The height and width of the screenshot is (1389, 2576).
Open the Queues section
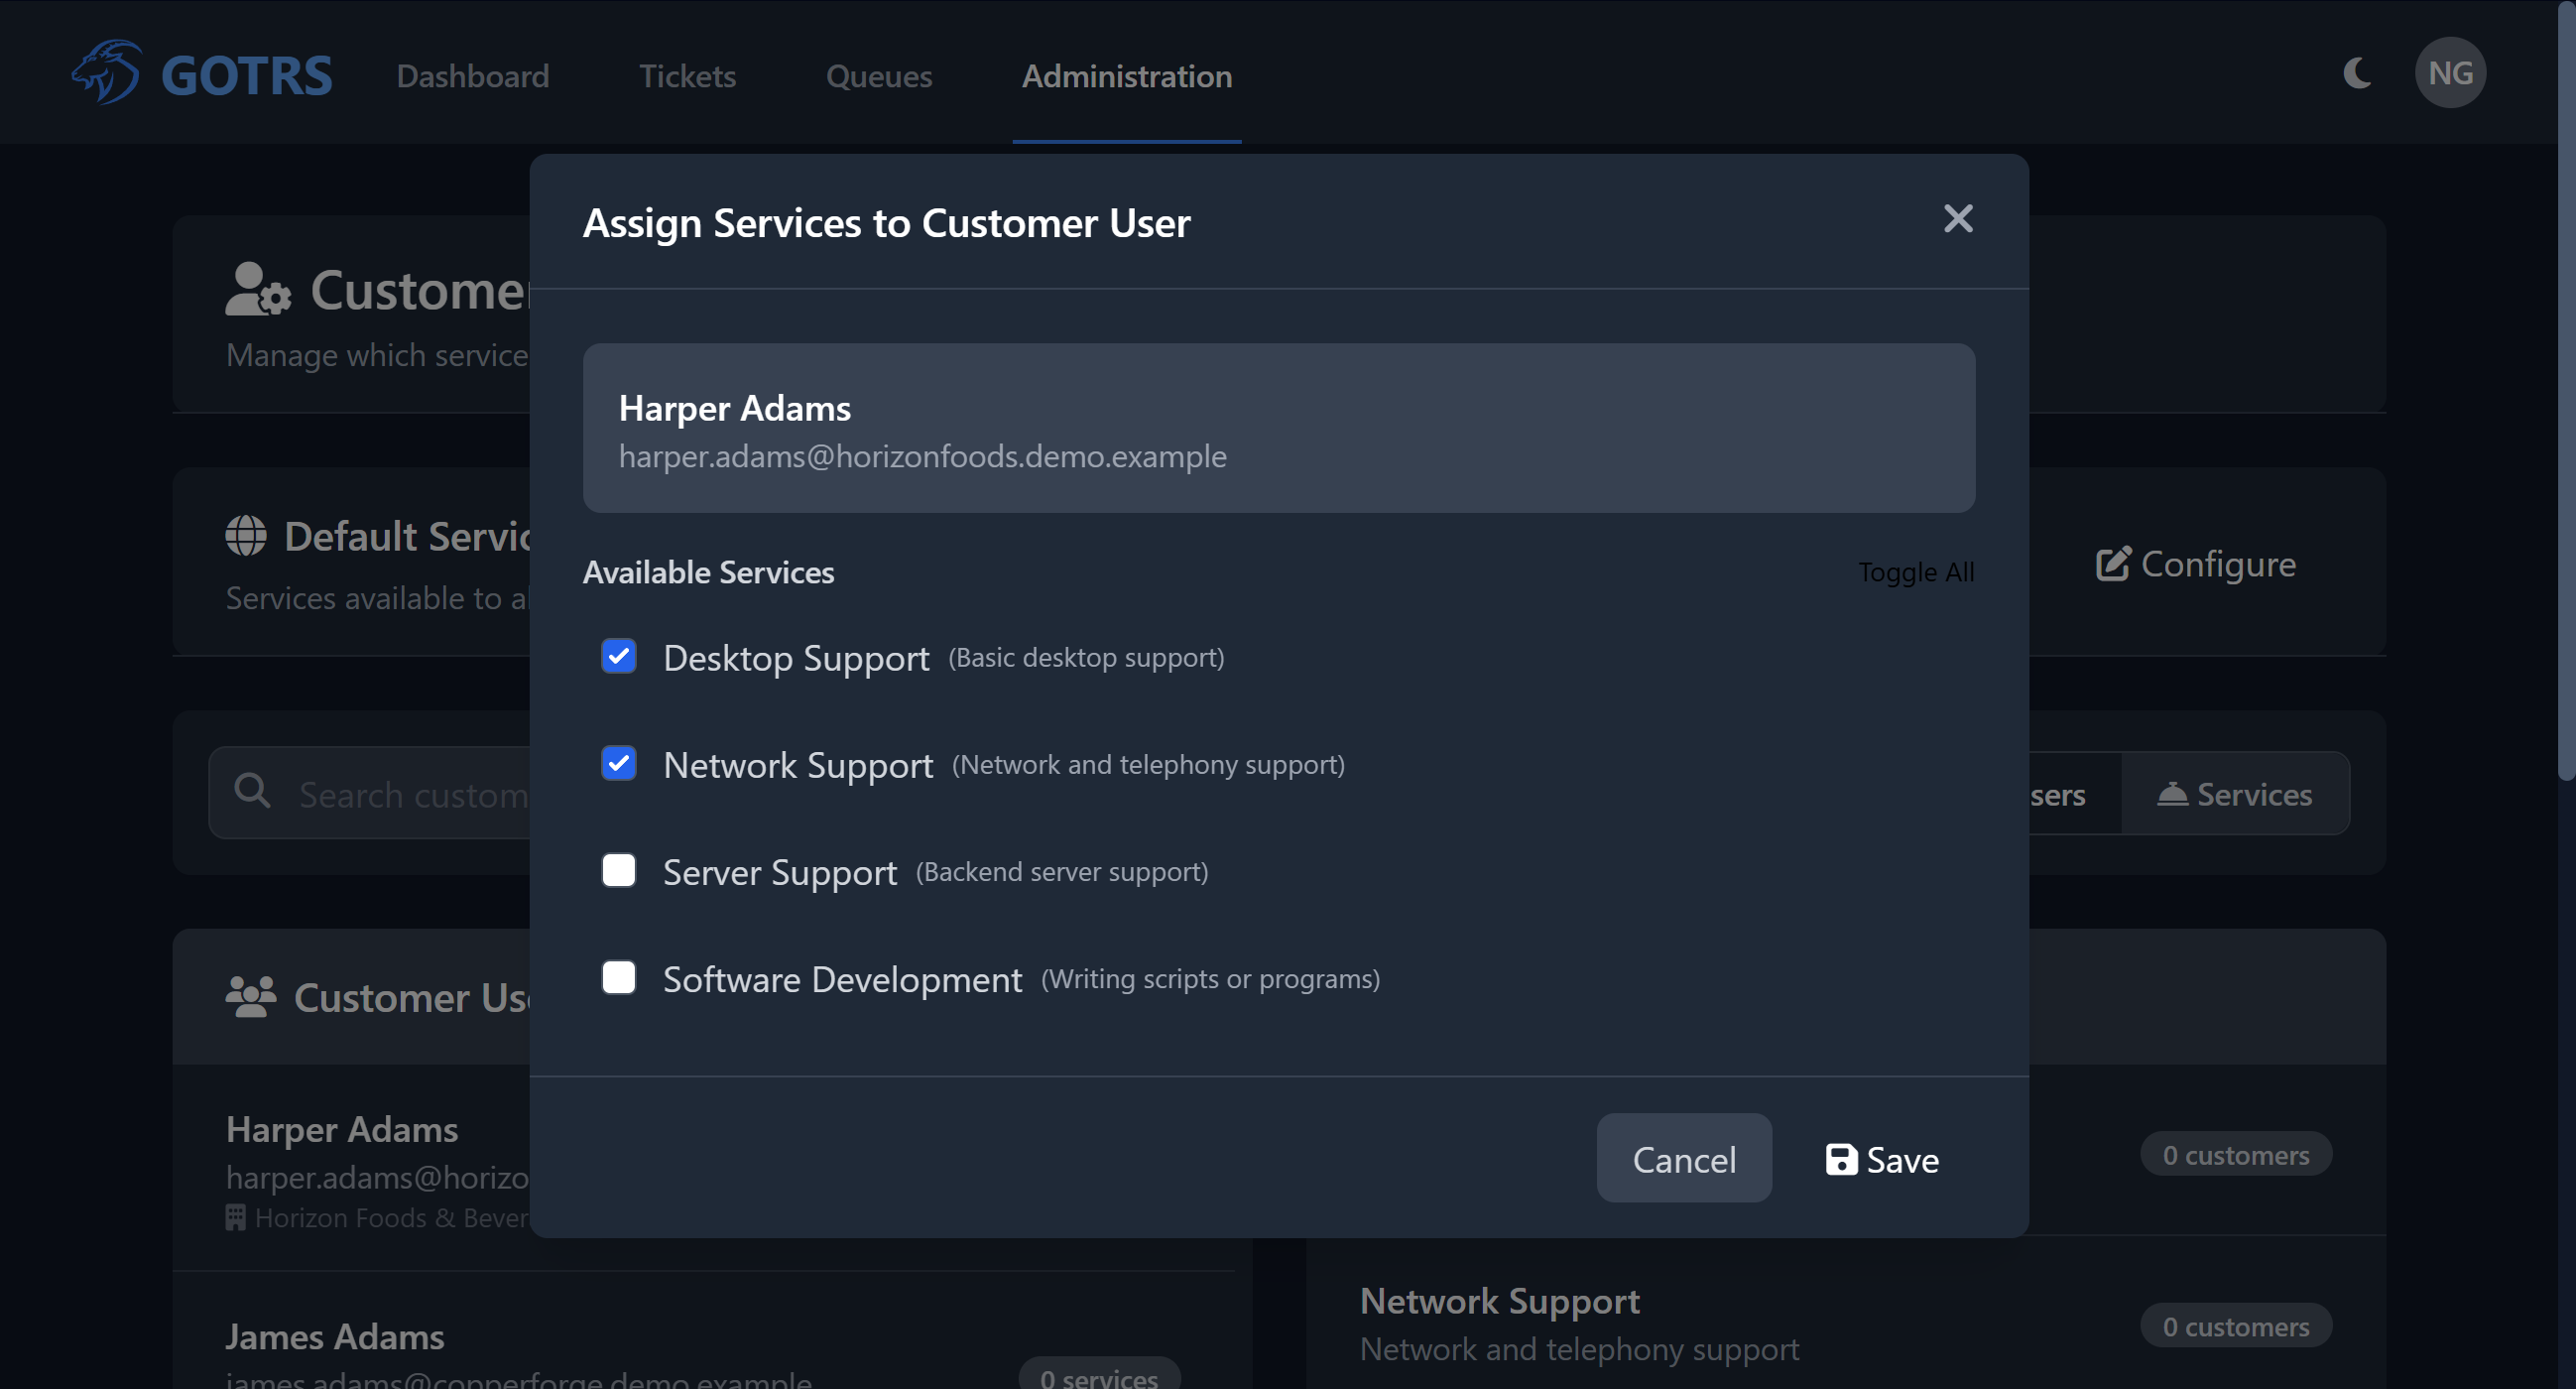pos(879,76)
